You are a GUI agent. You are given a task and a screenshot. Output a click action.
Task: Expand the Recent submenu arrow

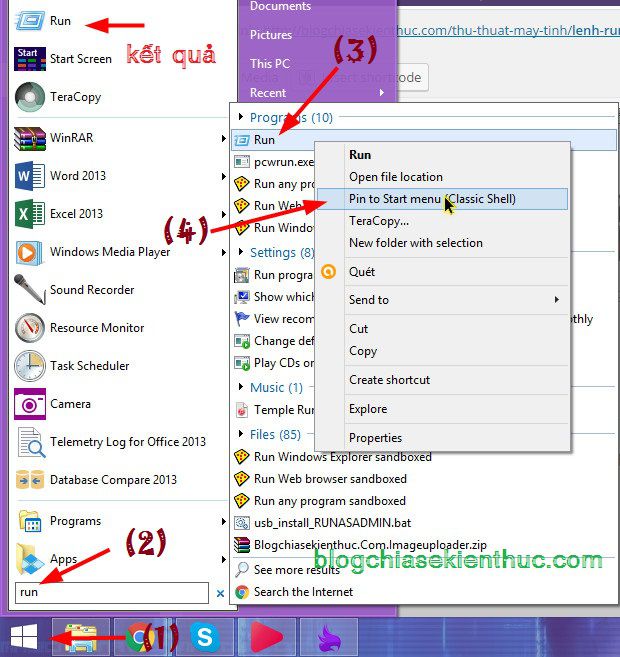pos(382,93)
